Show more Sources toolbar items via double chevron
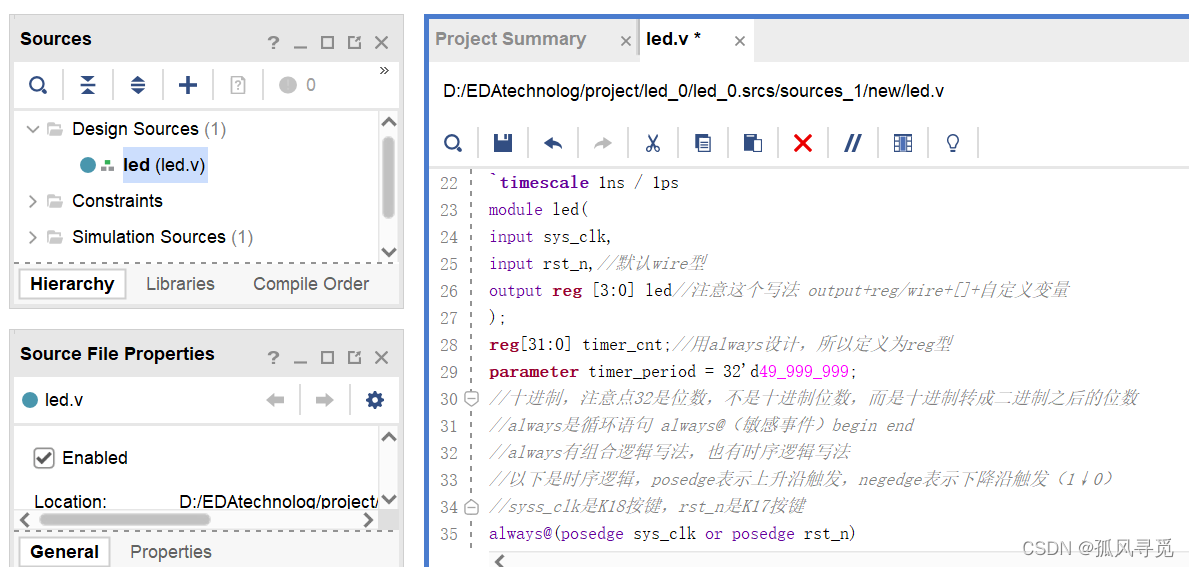 pos(384,70)
